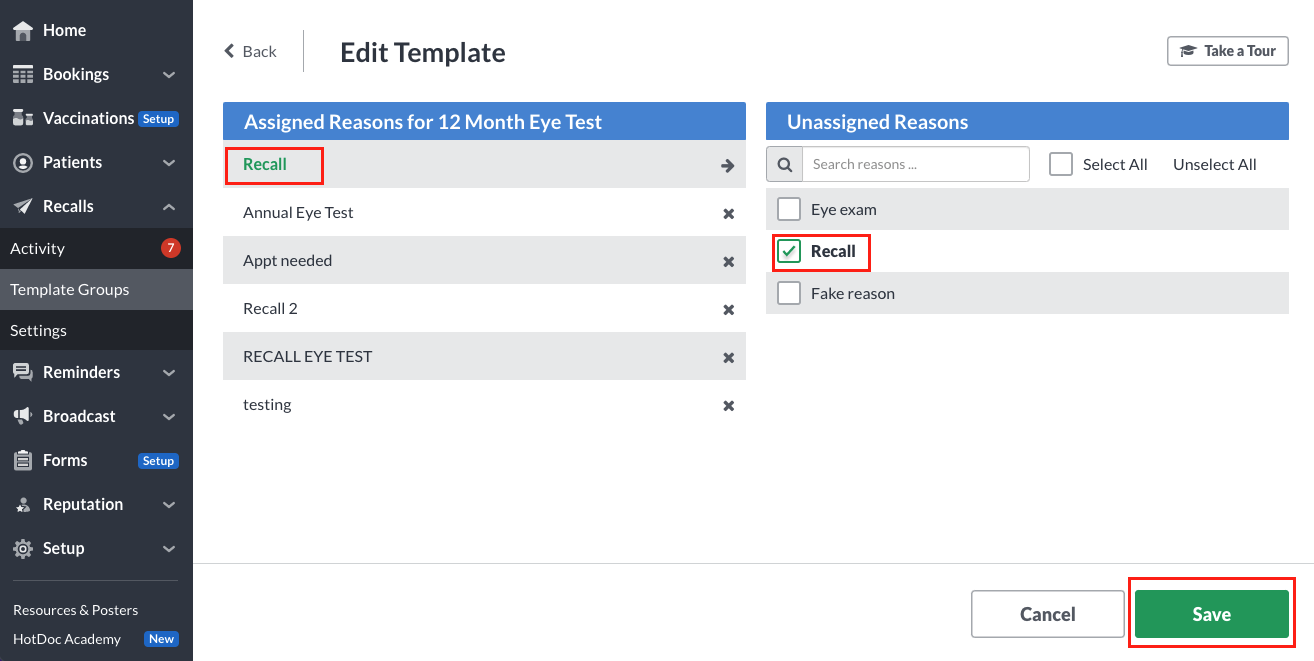
Task: Click the X beside Recall 2
Action: click(x=728, y=309)
